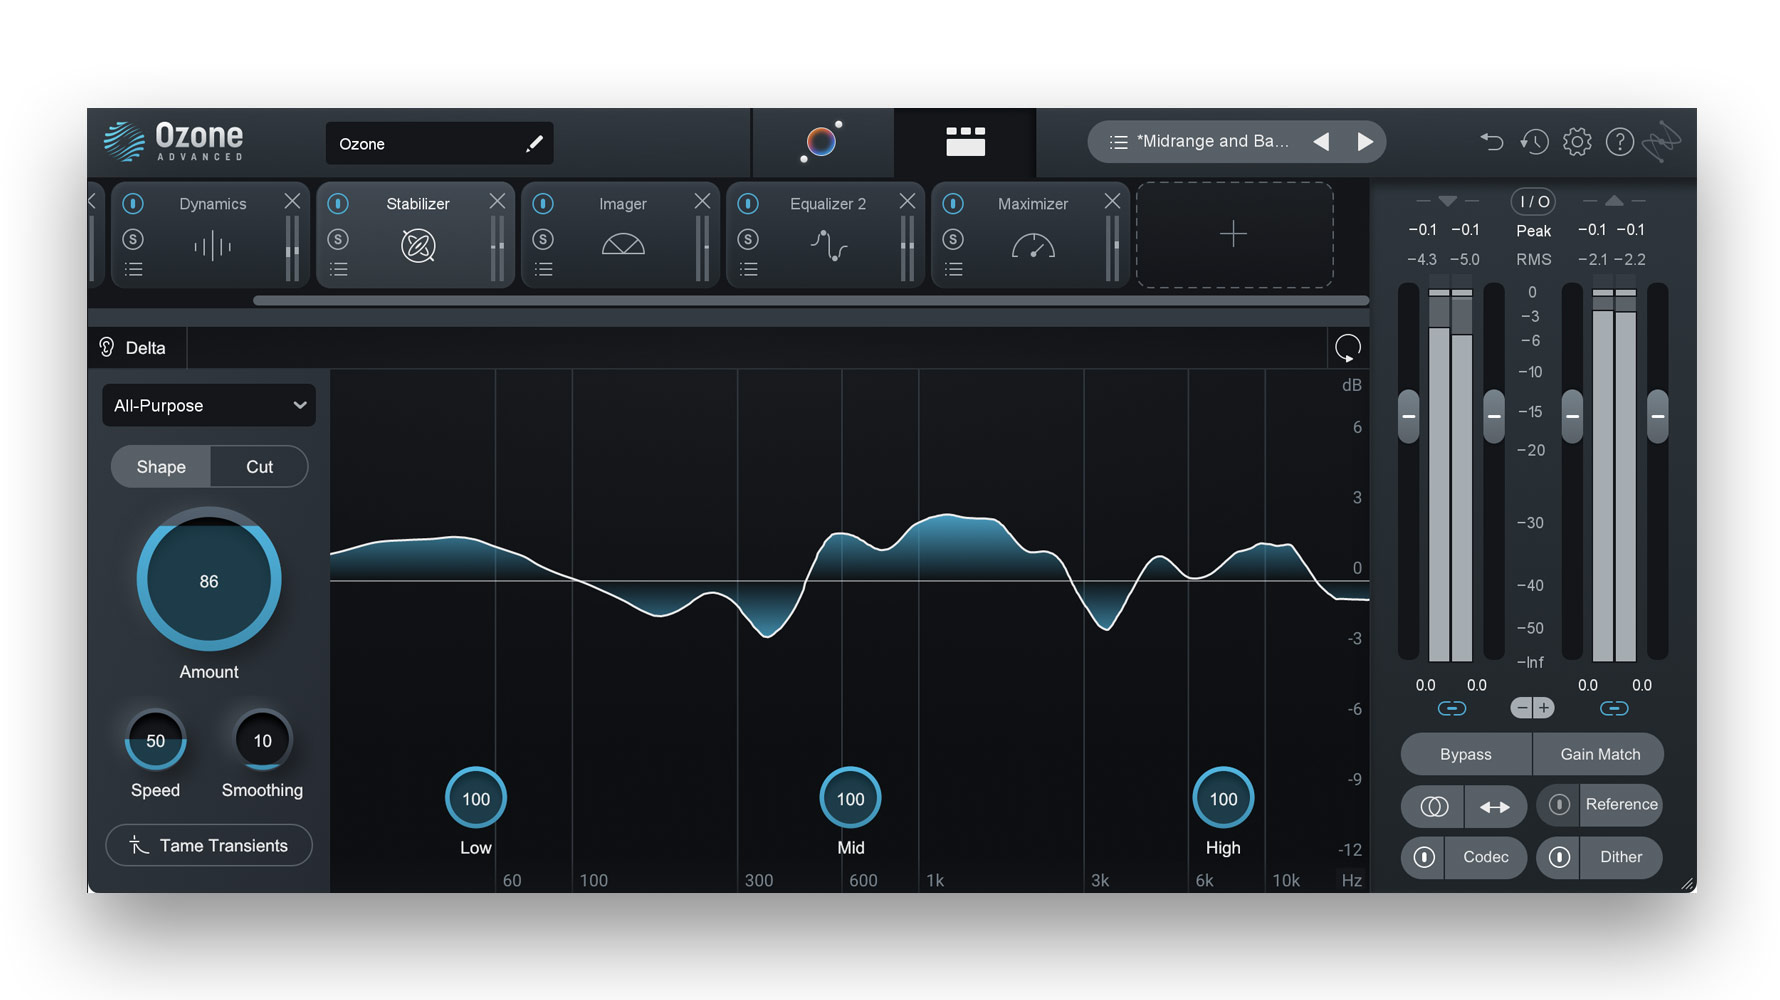Open the All-Purpose profile dropdown

(208, 405)
